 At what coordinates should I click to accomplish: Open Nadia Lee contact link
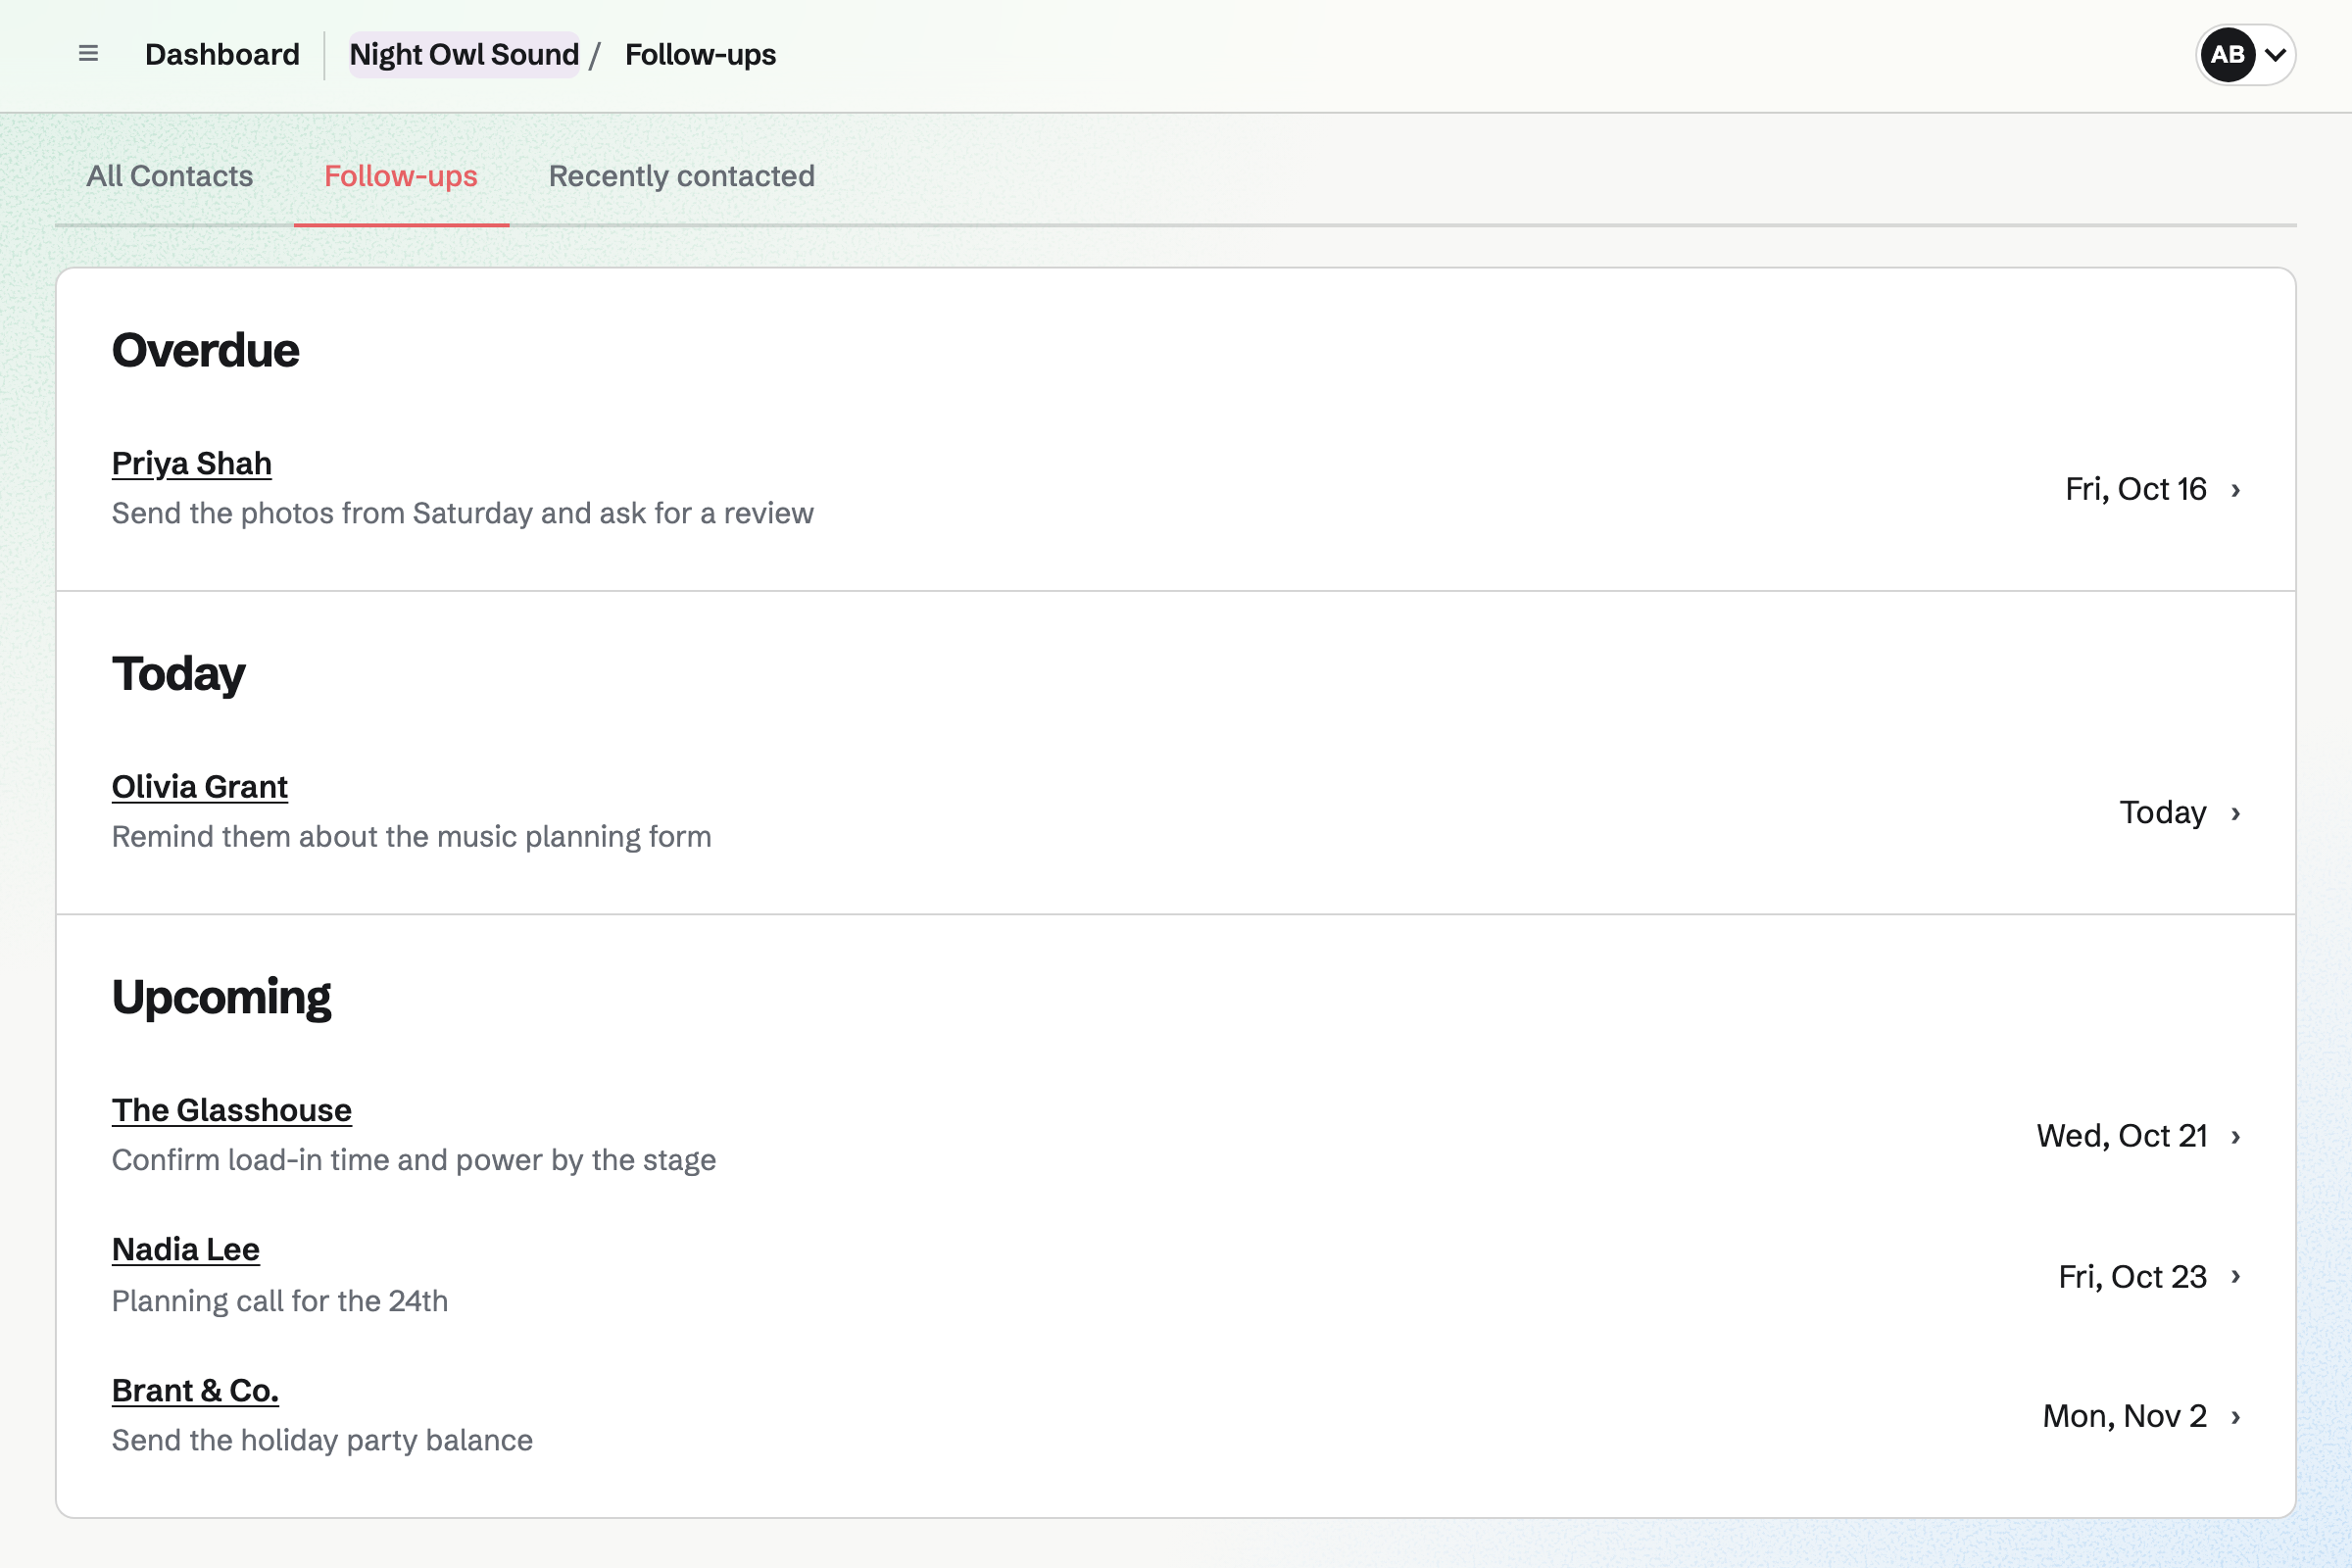[186, 1250]
